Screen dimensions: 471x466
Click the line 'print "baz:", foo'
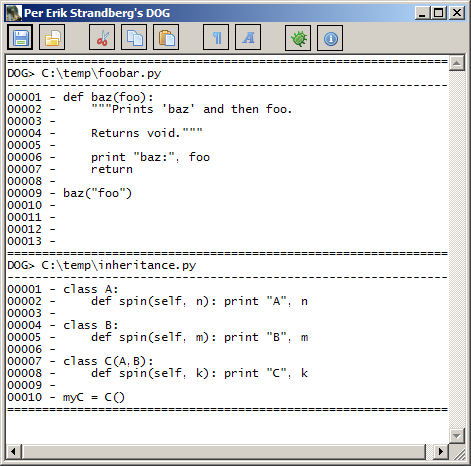150,157
